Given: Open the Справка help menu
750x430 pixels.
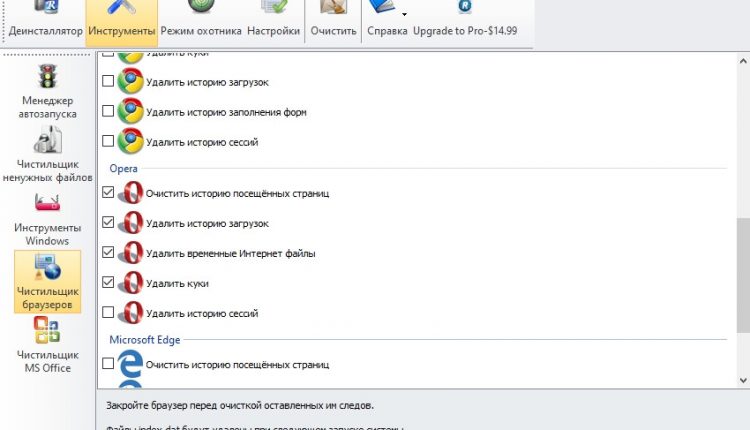Looking at the screenshot, I should tap(387, 22).
